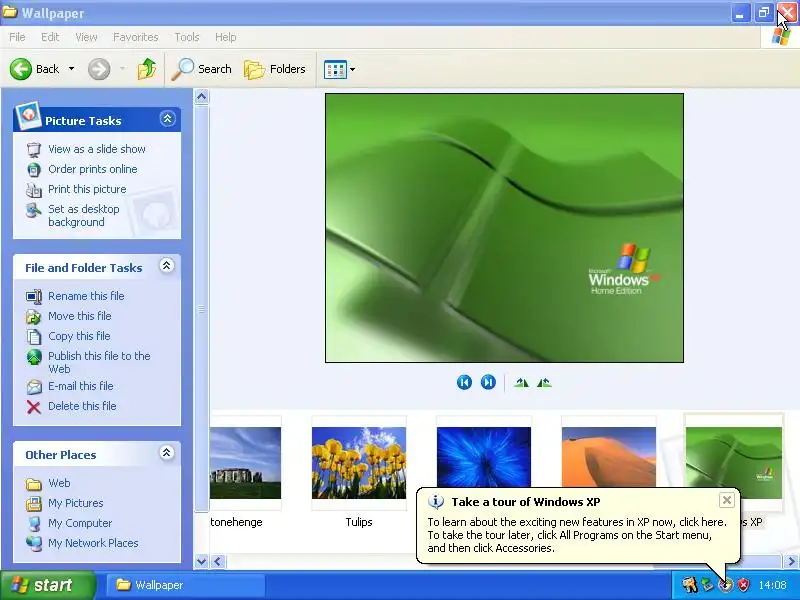Collapse the Picture Tasks panel

pos(167,118)
